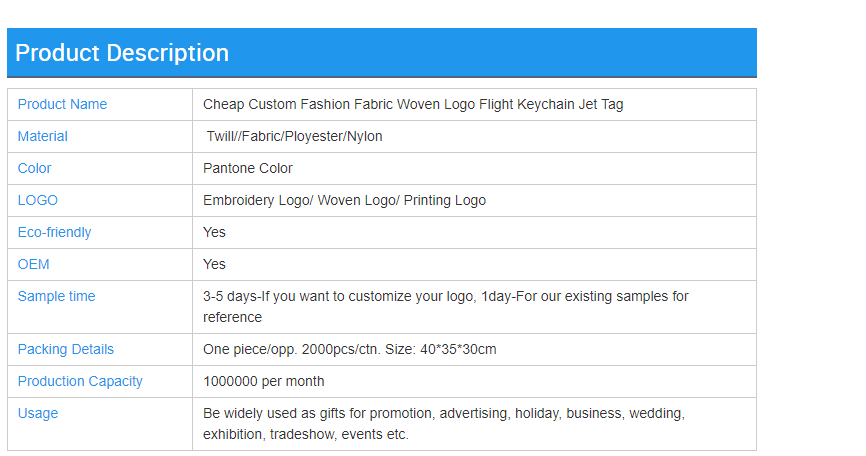Select the Sample time label
866x456 pixels.
pyautogui.click(x=56, y=296)
